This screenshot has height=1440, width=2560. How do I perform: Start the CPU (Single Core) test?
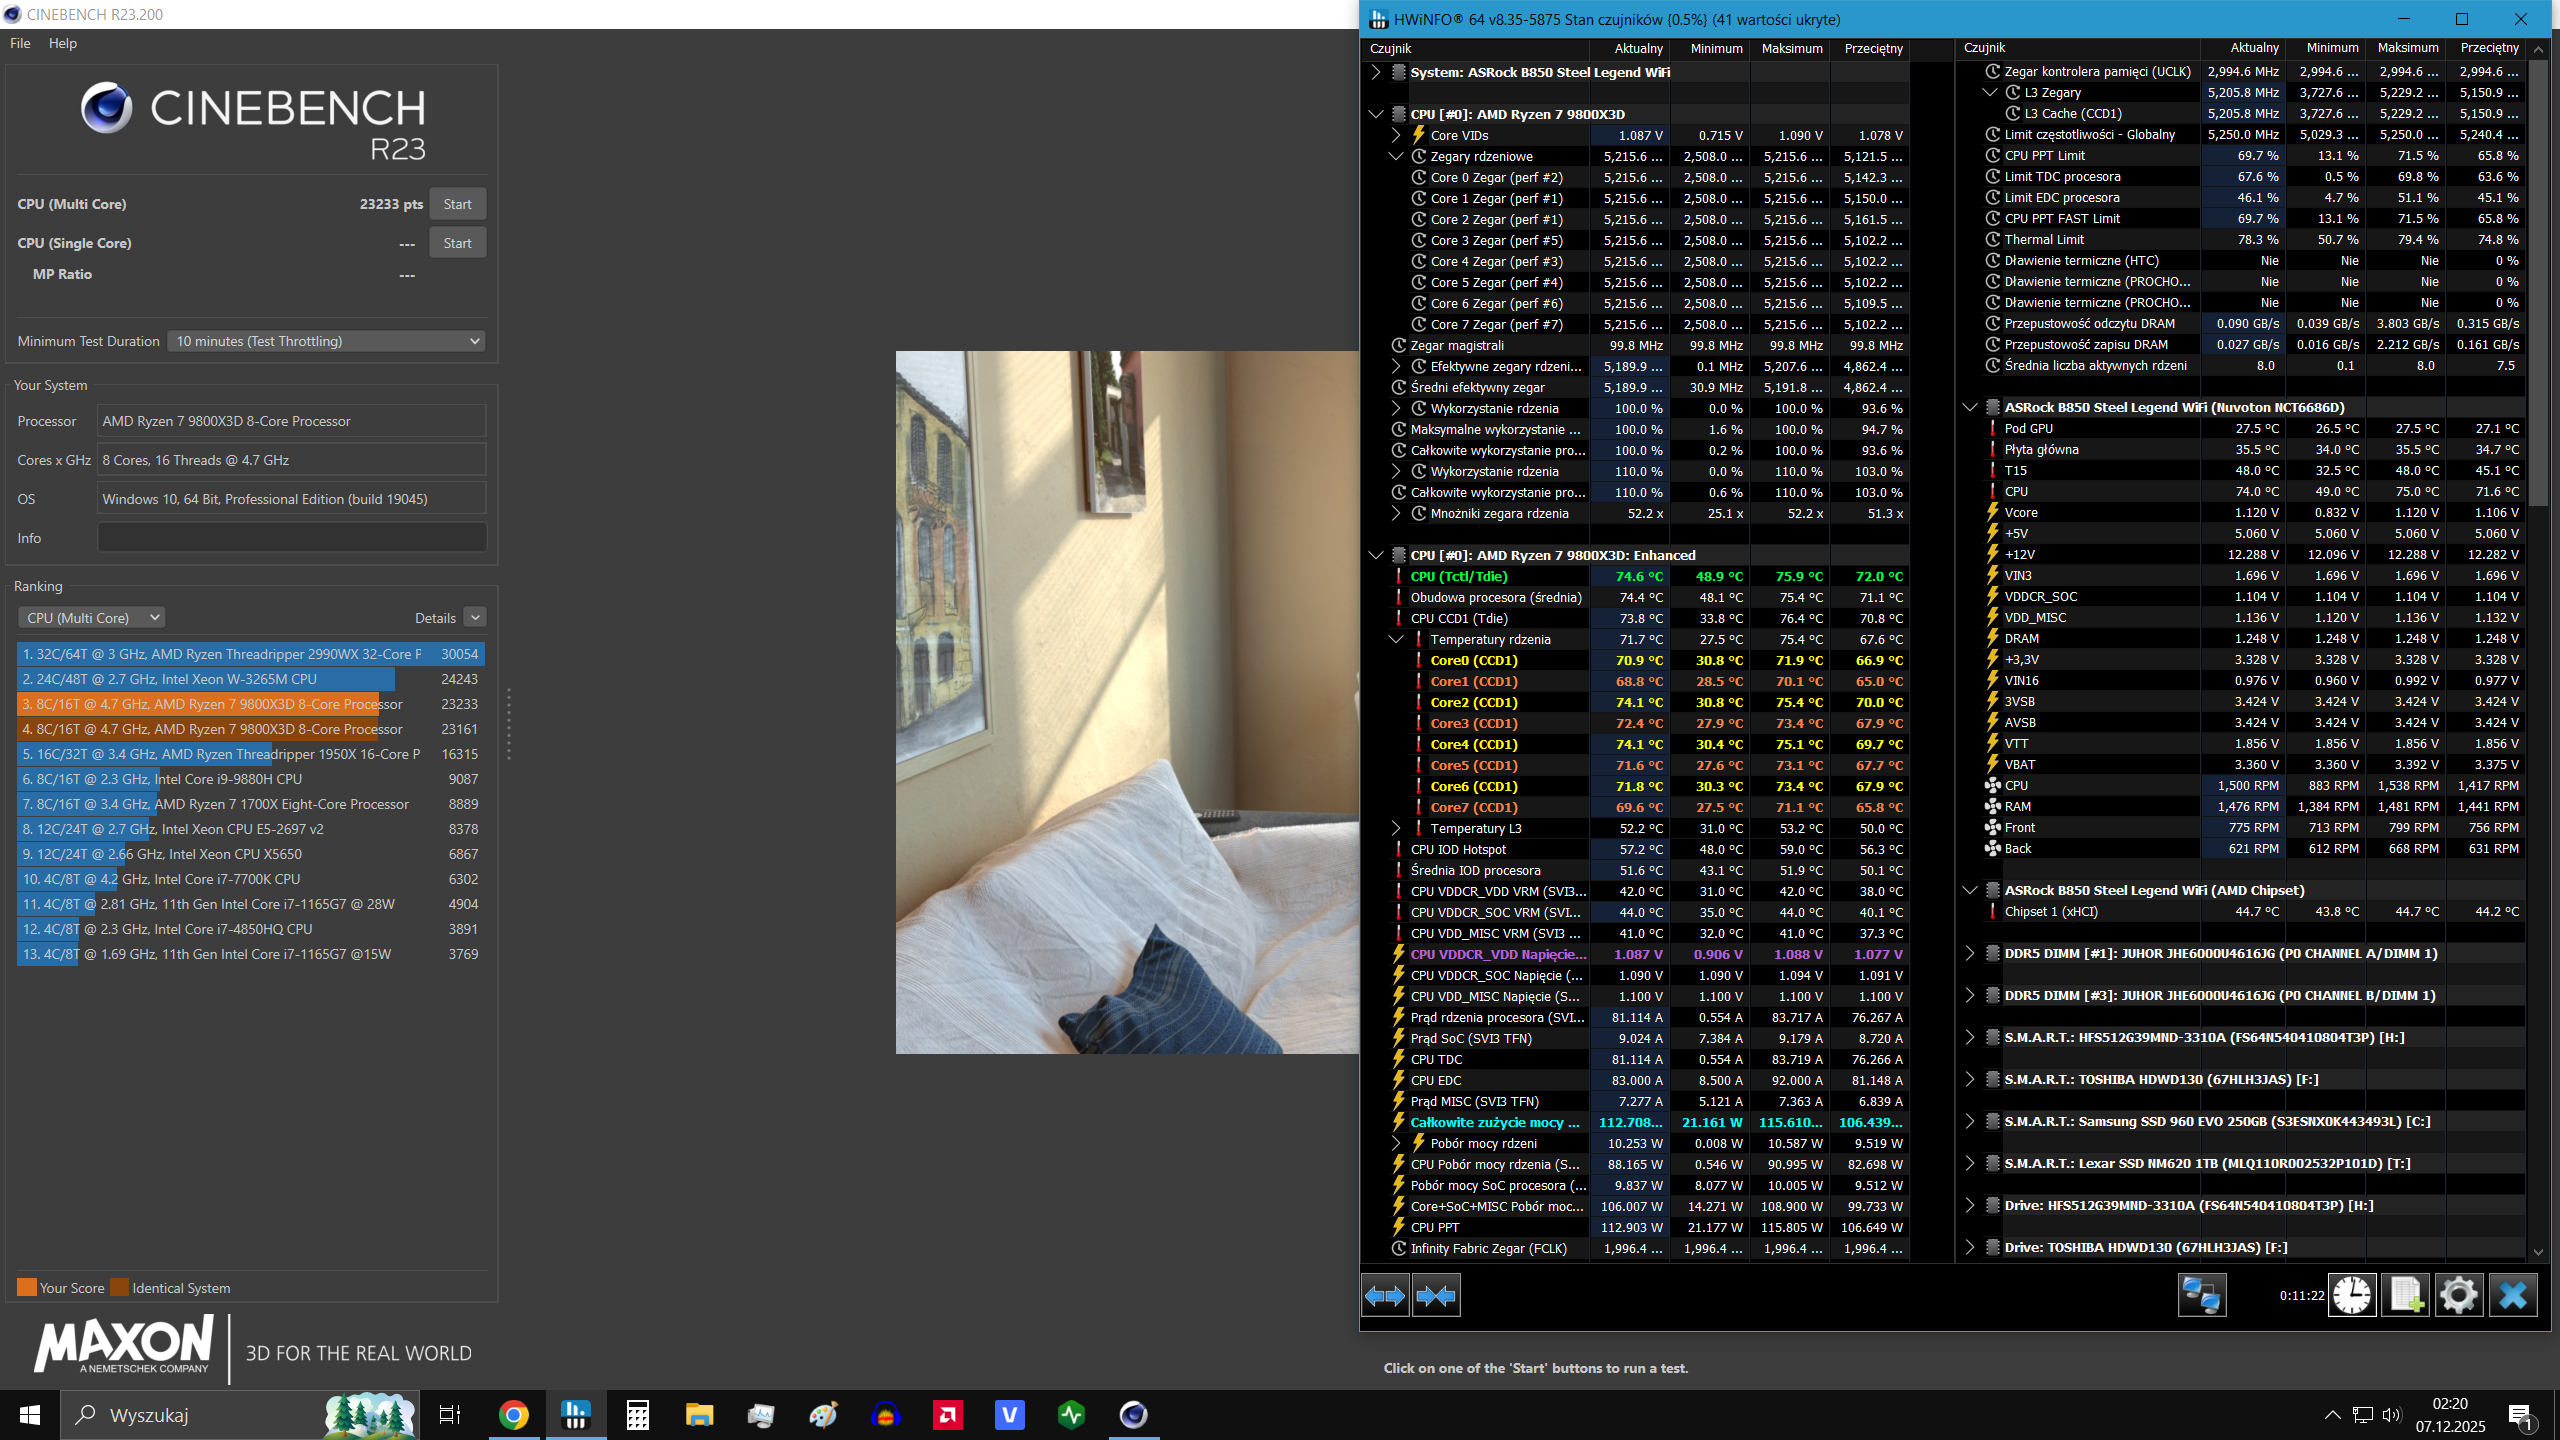click(457, 243)
